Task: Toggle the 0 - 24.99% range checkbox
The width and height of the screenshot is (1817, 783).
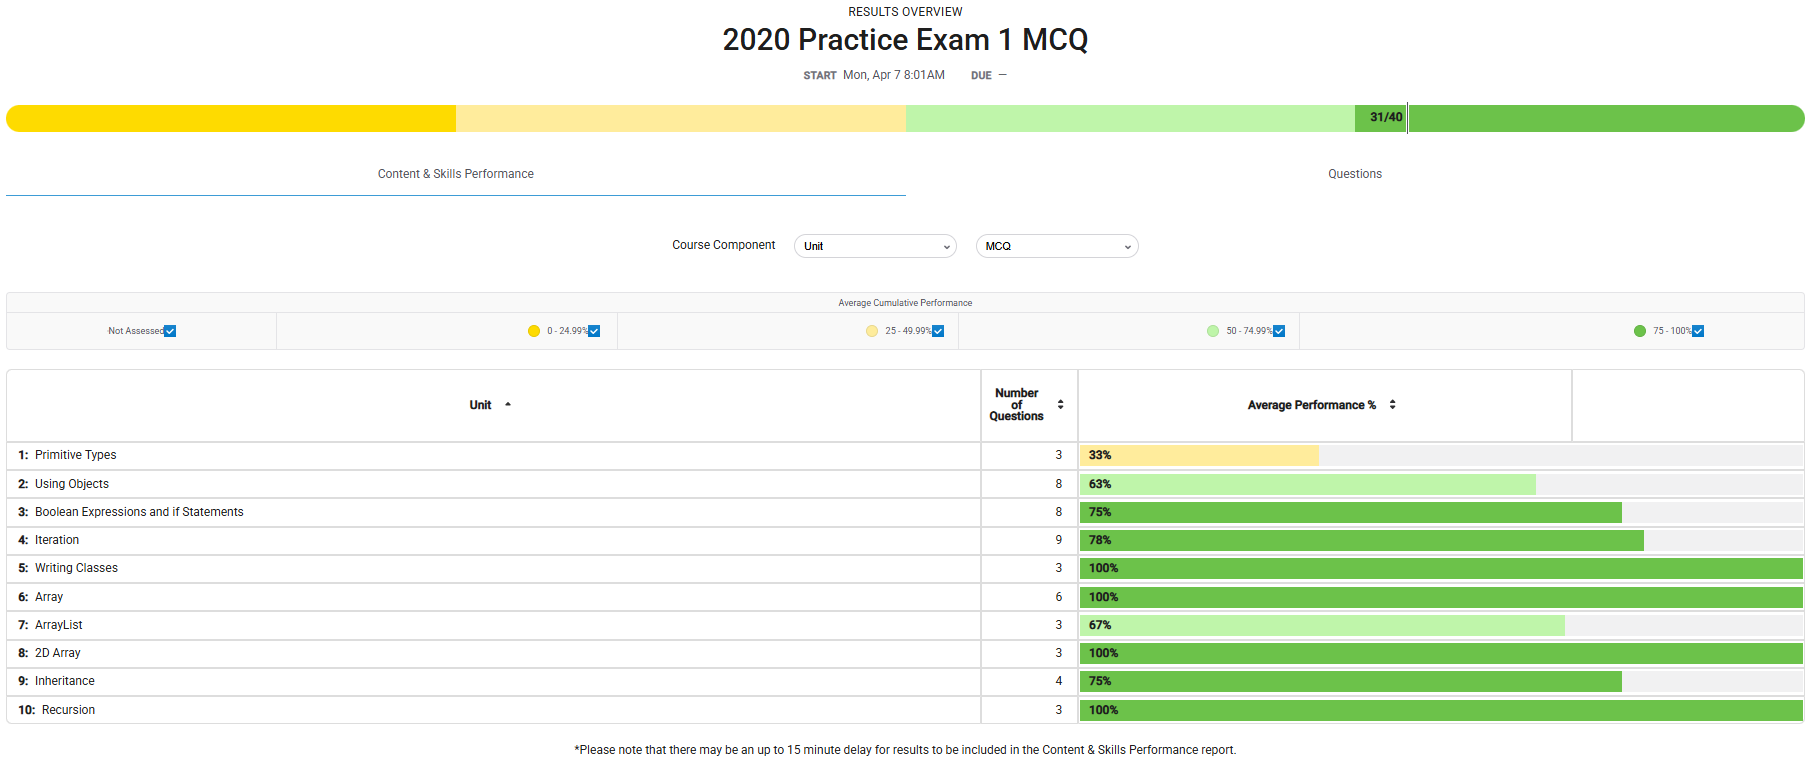Action: 594,331
